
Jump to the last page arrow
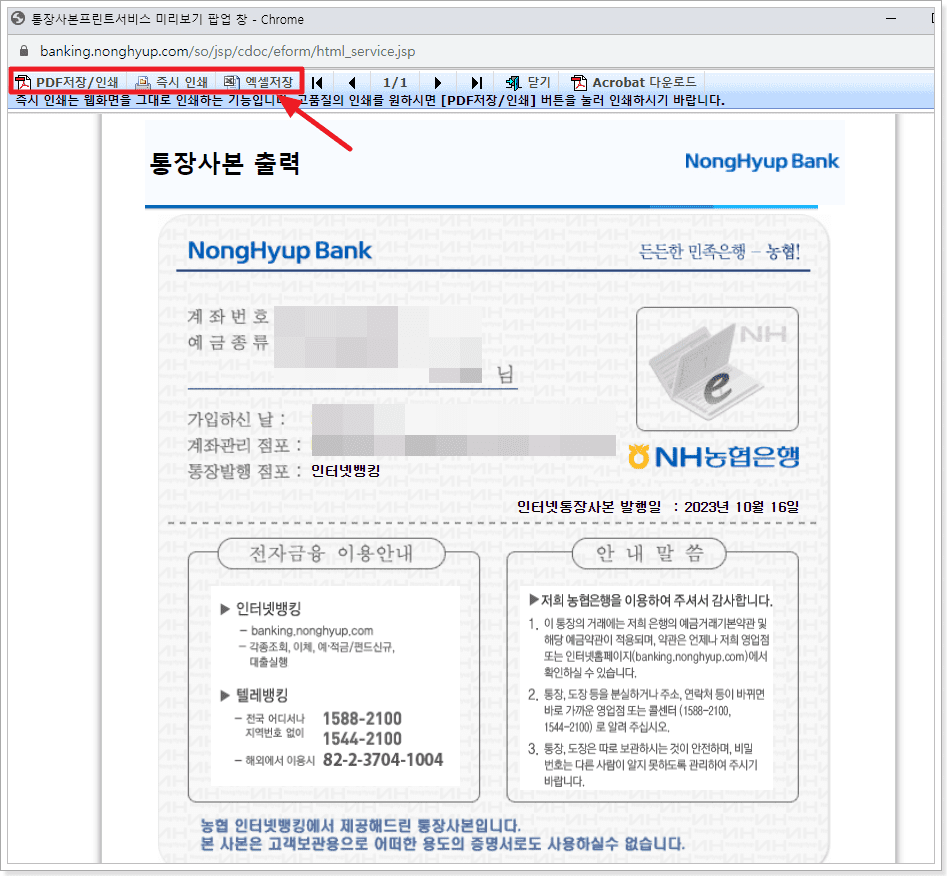[475, 82]
